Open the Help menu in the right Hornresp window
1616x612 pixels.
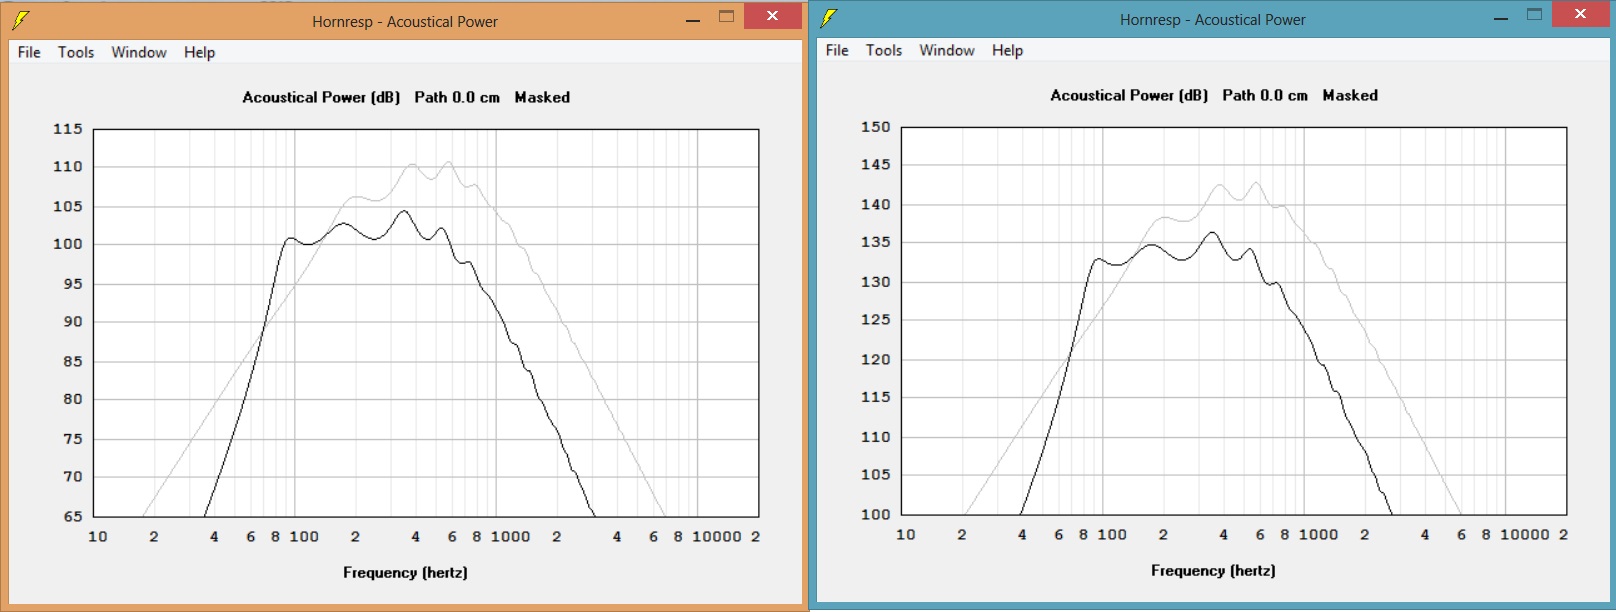point(1007,50)
